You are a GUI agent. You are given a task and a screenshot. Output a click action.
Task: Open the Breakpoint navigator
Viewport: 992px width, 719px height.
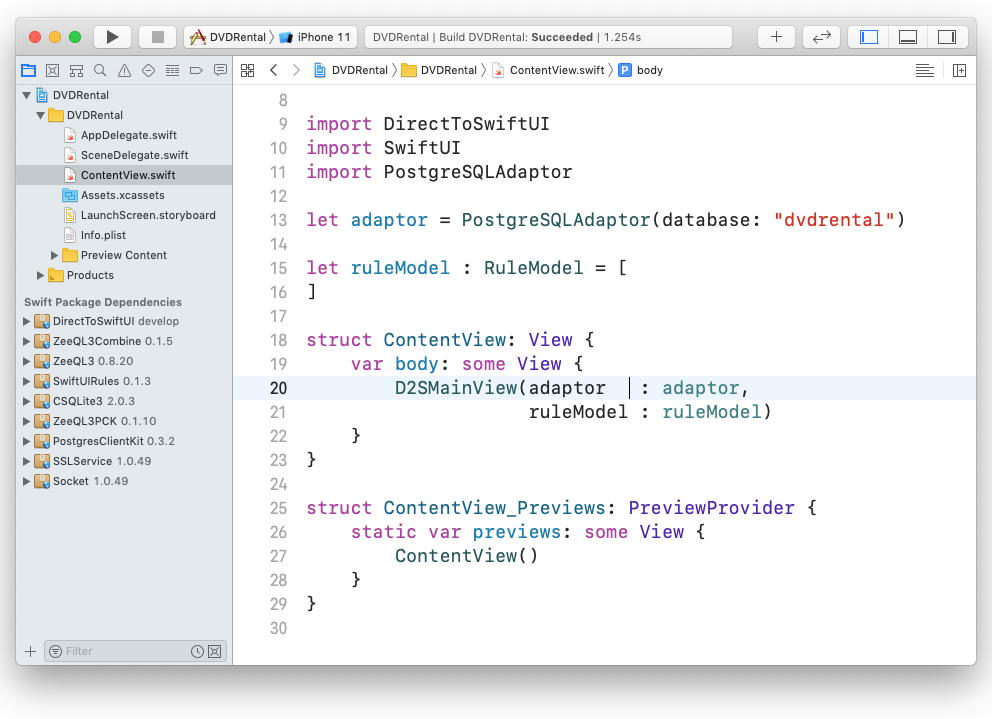click(196, 70)
